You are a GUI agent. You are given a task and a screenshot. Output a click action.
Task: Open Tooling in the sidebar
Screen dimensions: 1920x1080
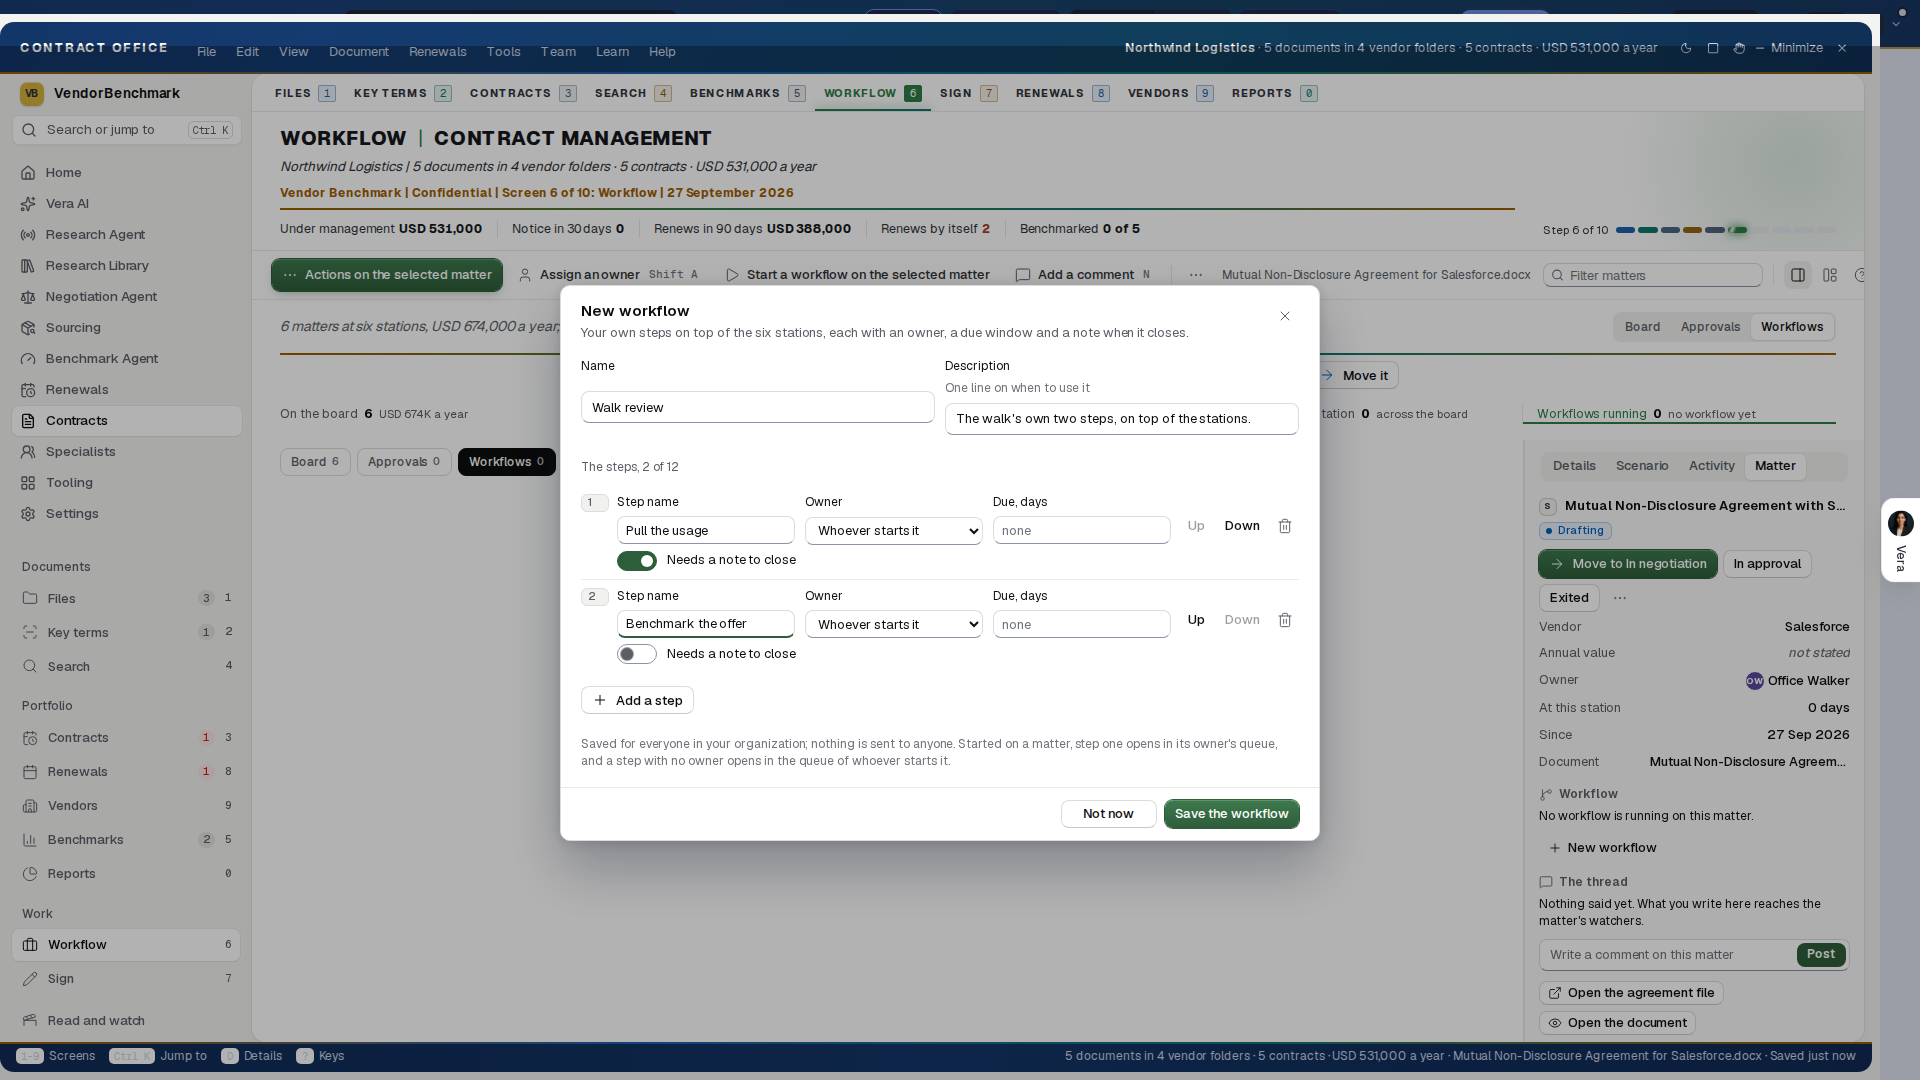point(126,482)
